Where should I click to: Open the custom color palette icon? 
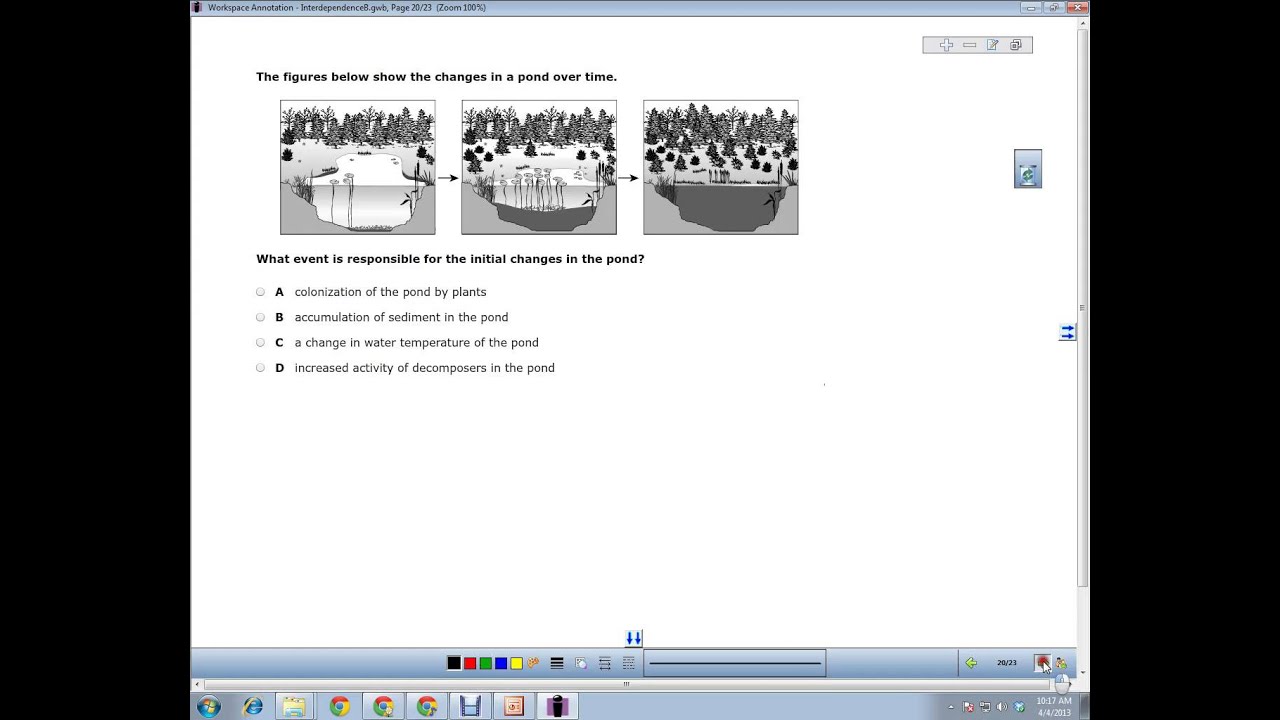coord(533,663)
